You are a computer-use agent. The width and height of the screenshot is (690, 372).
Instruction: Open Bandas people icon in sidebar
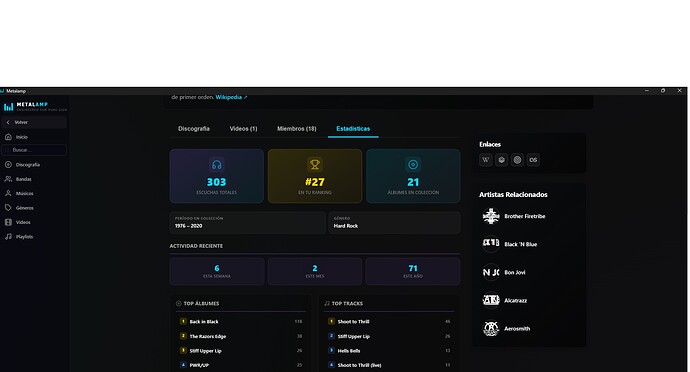(8, 179)
